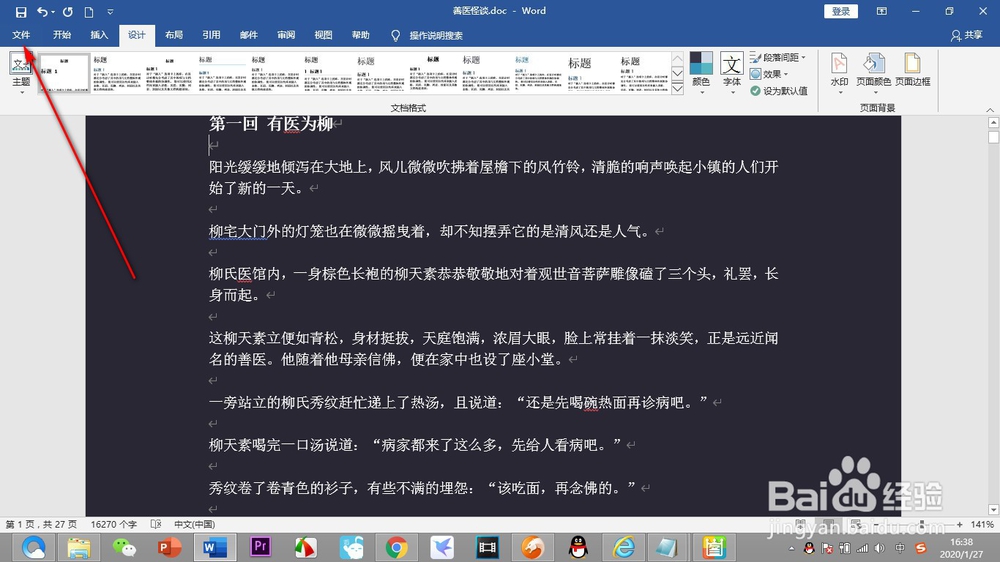Screen dimensions: 1000x562
Task: Click the 登录 sign-in button
Action: 841,11
